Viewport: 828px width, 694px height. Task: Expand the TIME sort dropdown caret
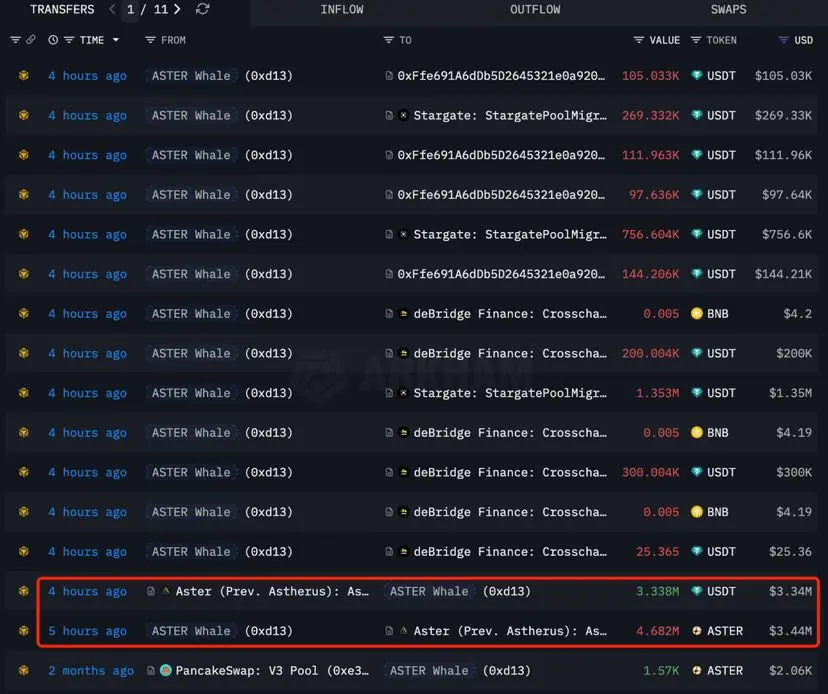click(x=116, y=40)
